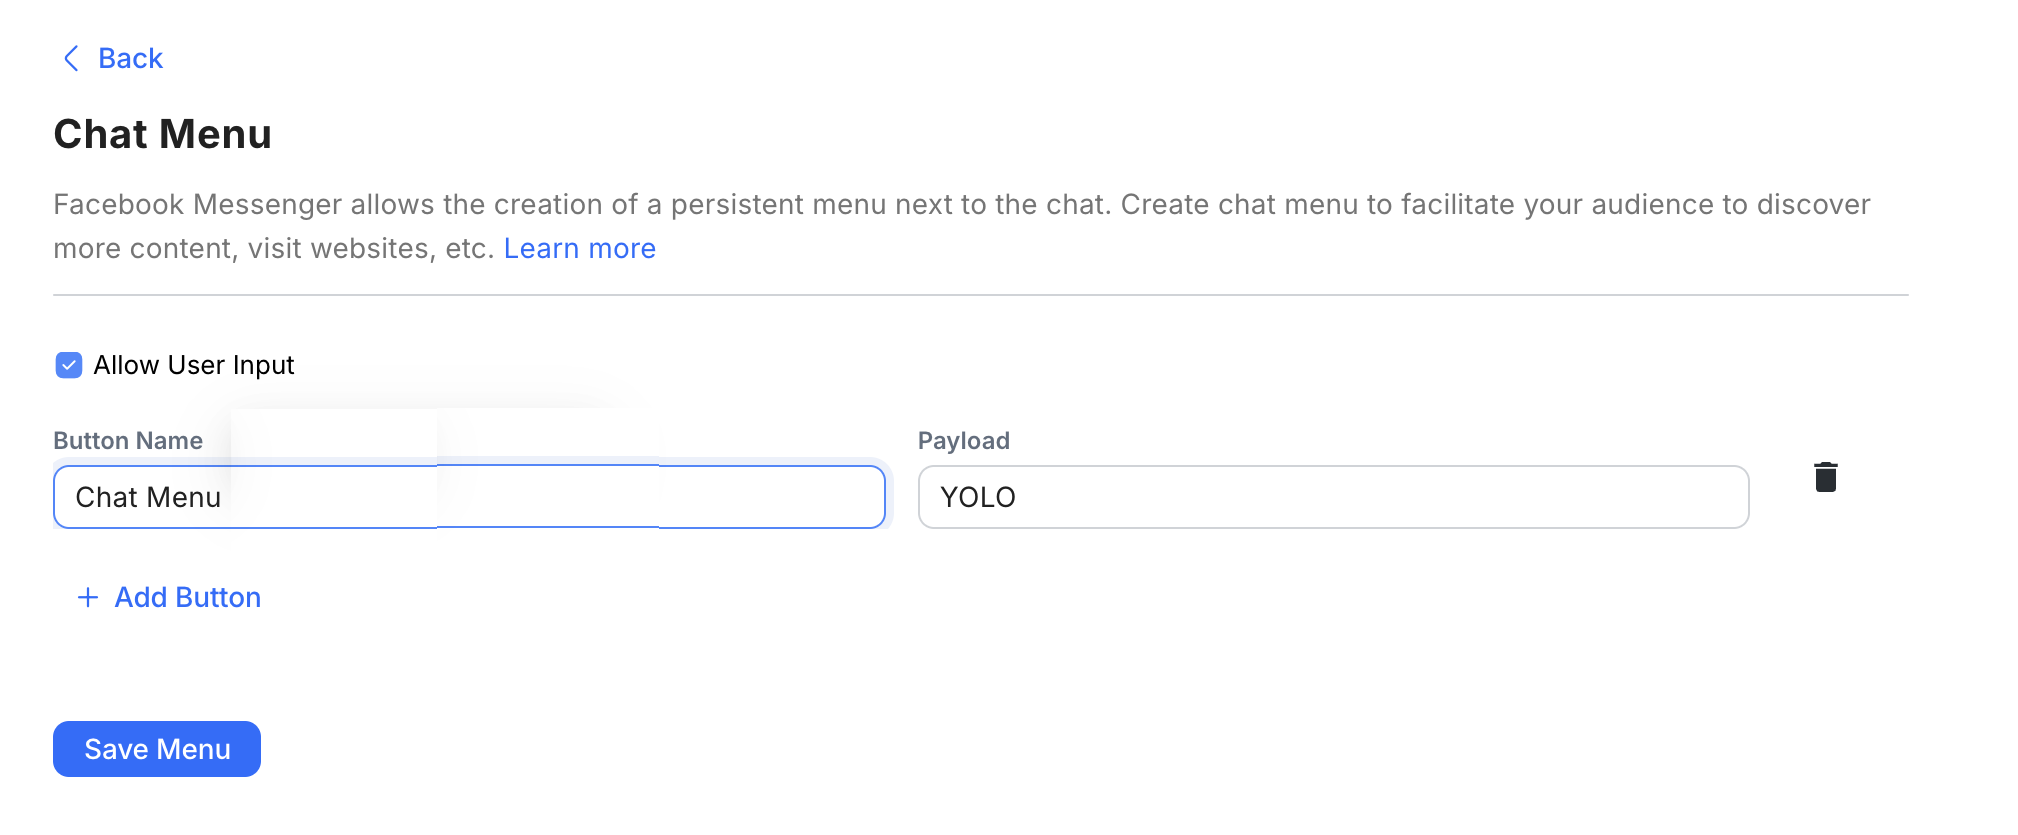
Task: Click the YOLO text in Payload field
Action: click(978, 497)
